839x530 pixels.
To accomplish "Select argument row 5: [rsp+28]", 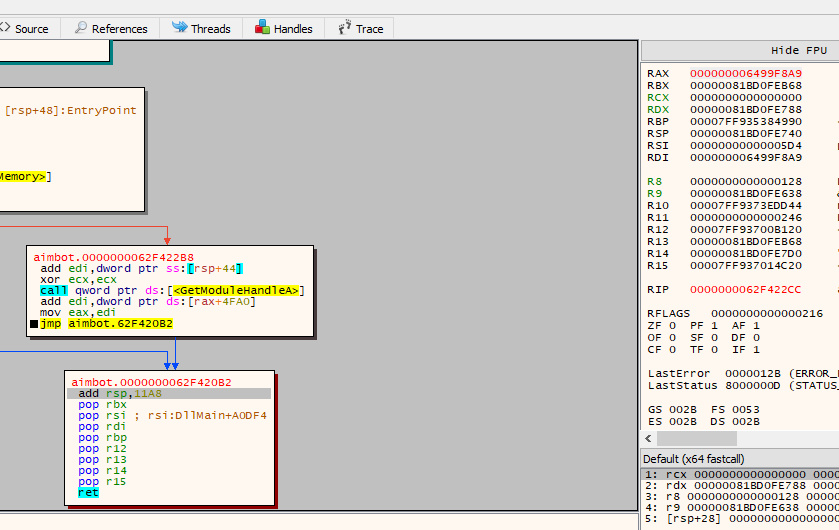I will pos(741,518).
